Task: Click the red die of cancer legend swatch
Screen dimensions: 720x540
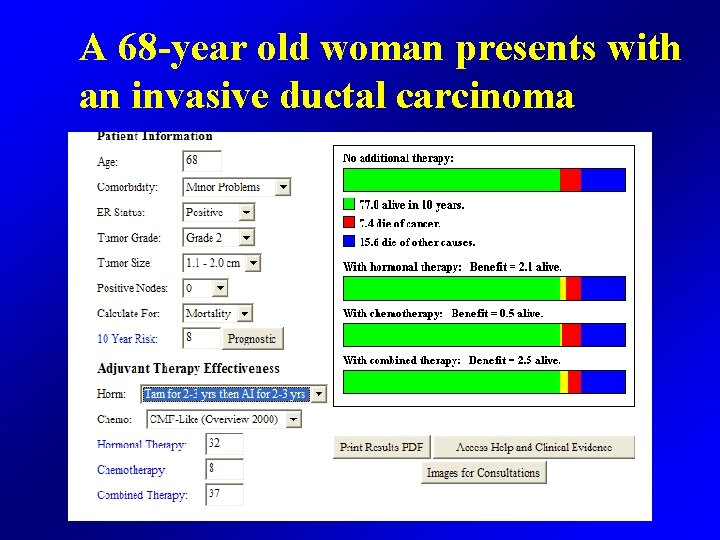Action: (349, 222)
